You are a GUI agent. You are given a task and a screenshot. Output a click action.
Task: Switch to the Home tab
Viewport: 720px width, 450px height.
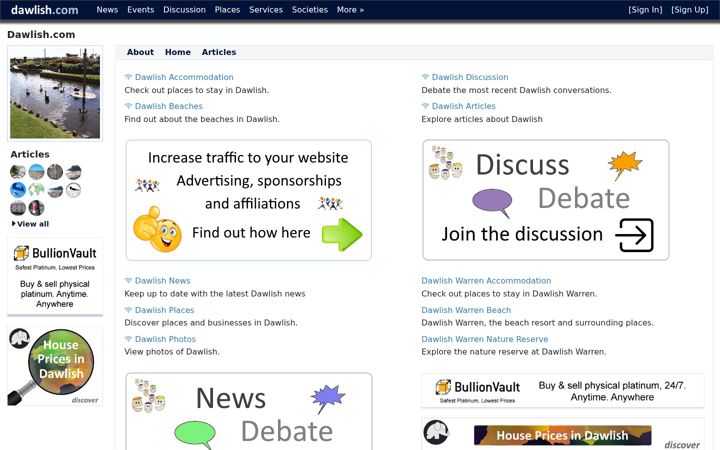178,52
